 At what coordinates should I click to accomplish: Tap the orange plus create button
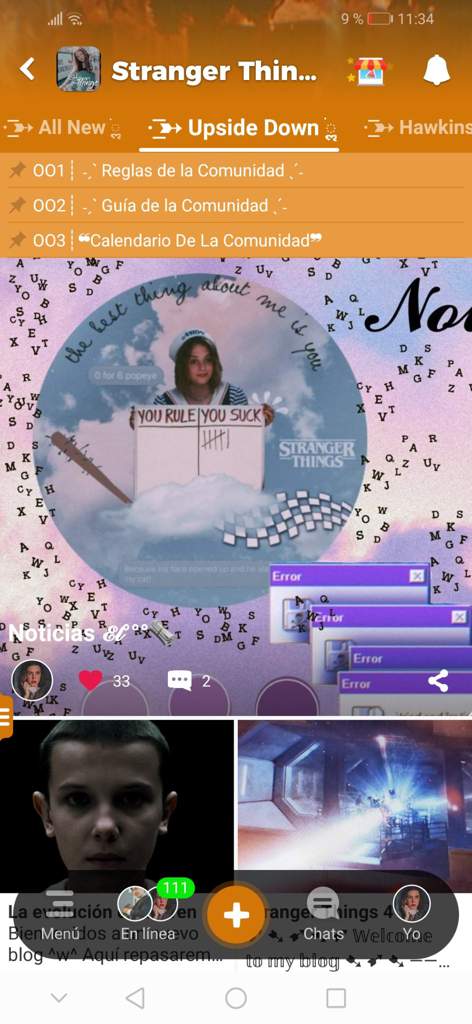point(236,916)
